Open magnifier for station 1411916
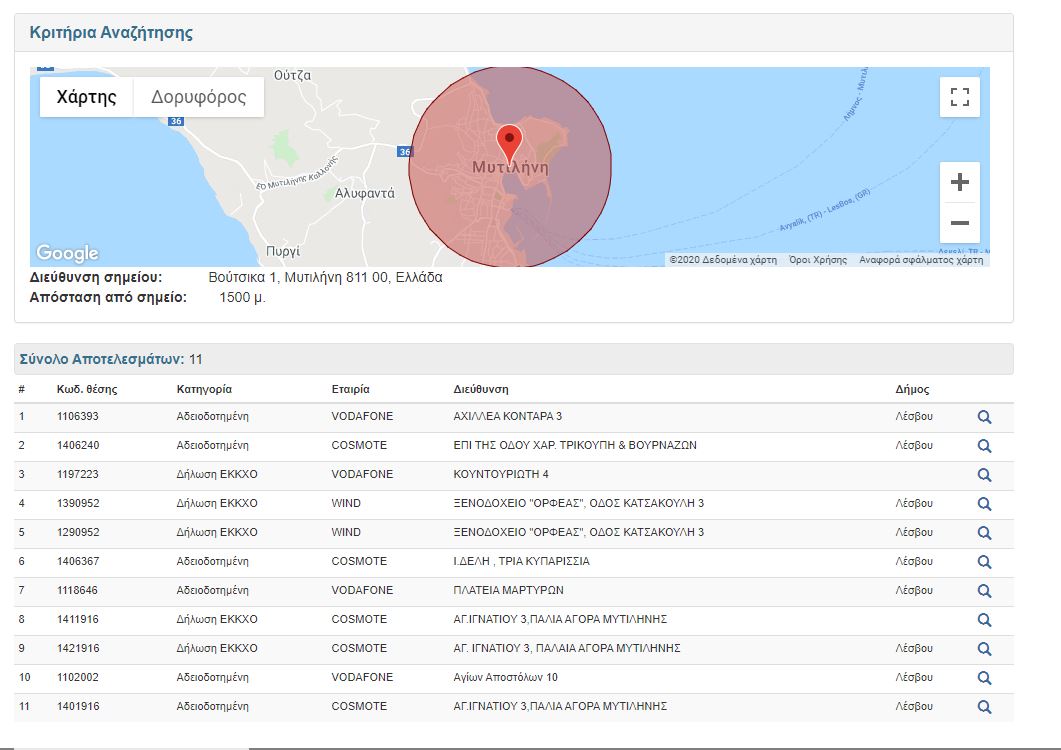Viewport: 1061px width, 750px height. point(985,620)
